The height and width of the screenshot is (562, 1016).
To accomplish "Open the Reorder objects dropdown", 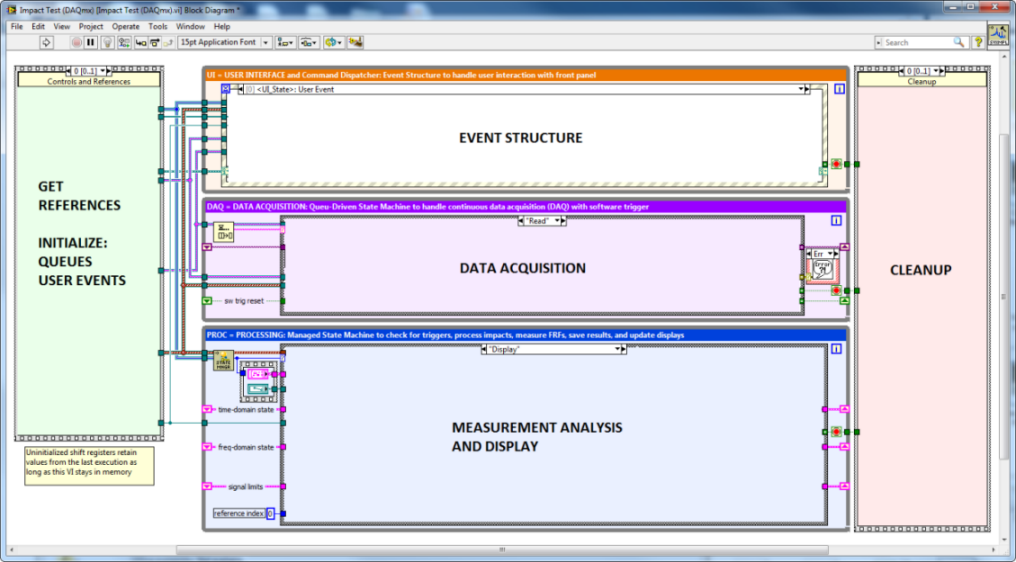I will tap(334, 42).
